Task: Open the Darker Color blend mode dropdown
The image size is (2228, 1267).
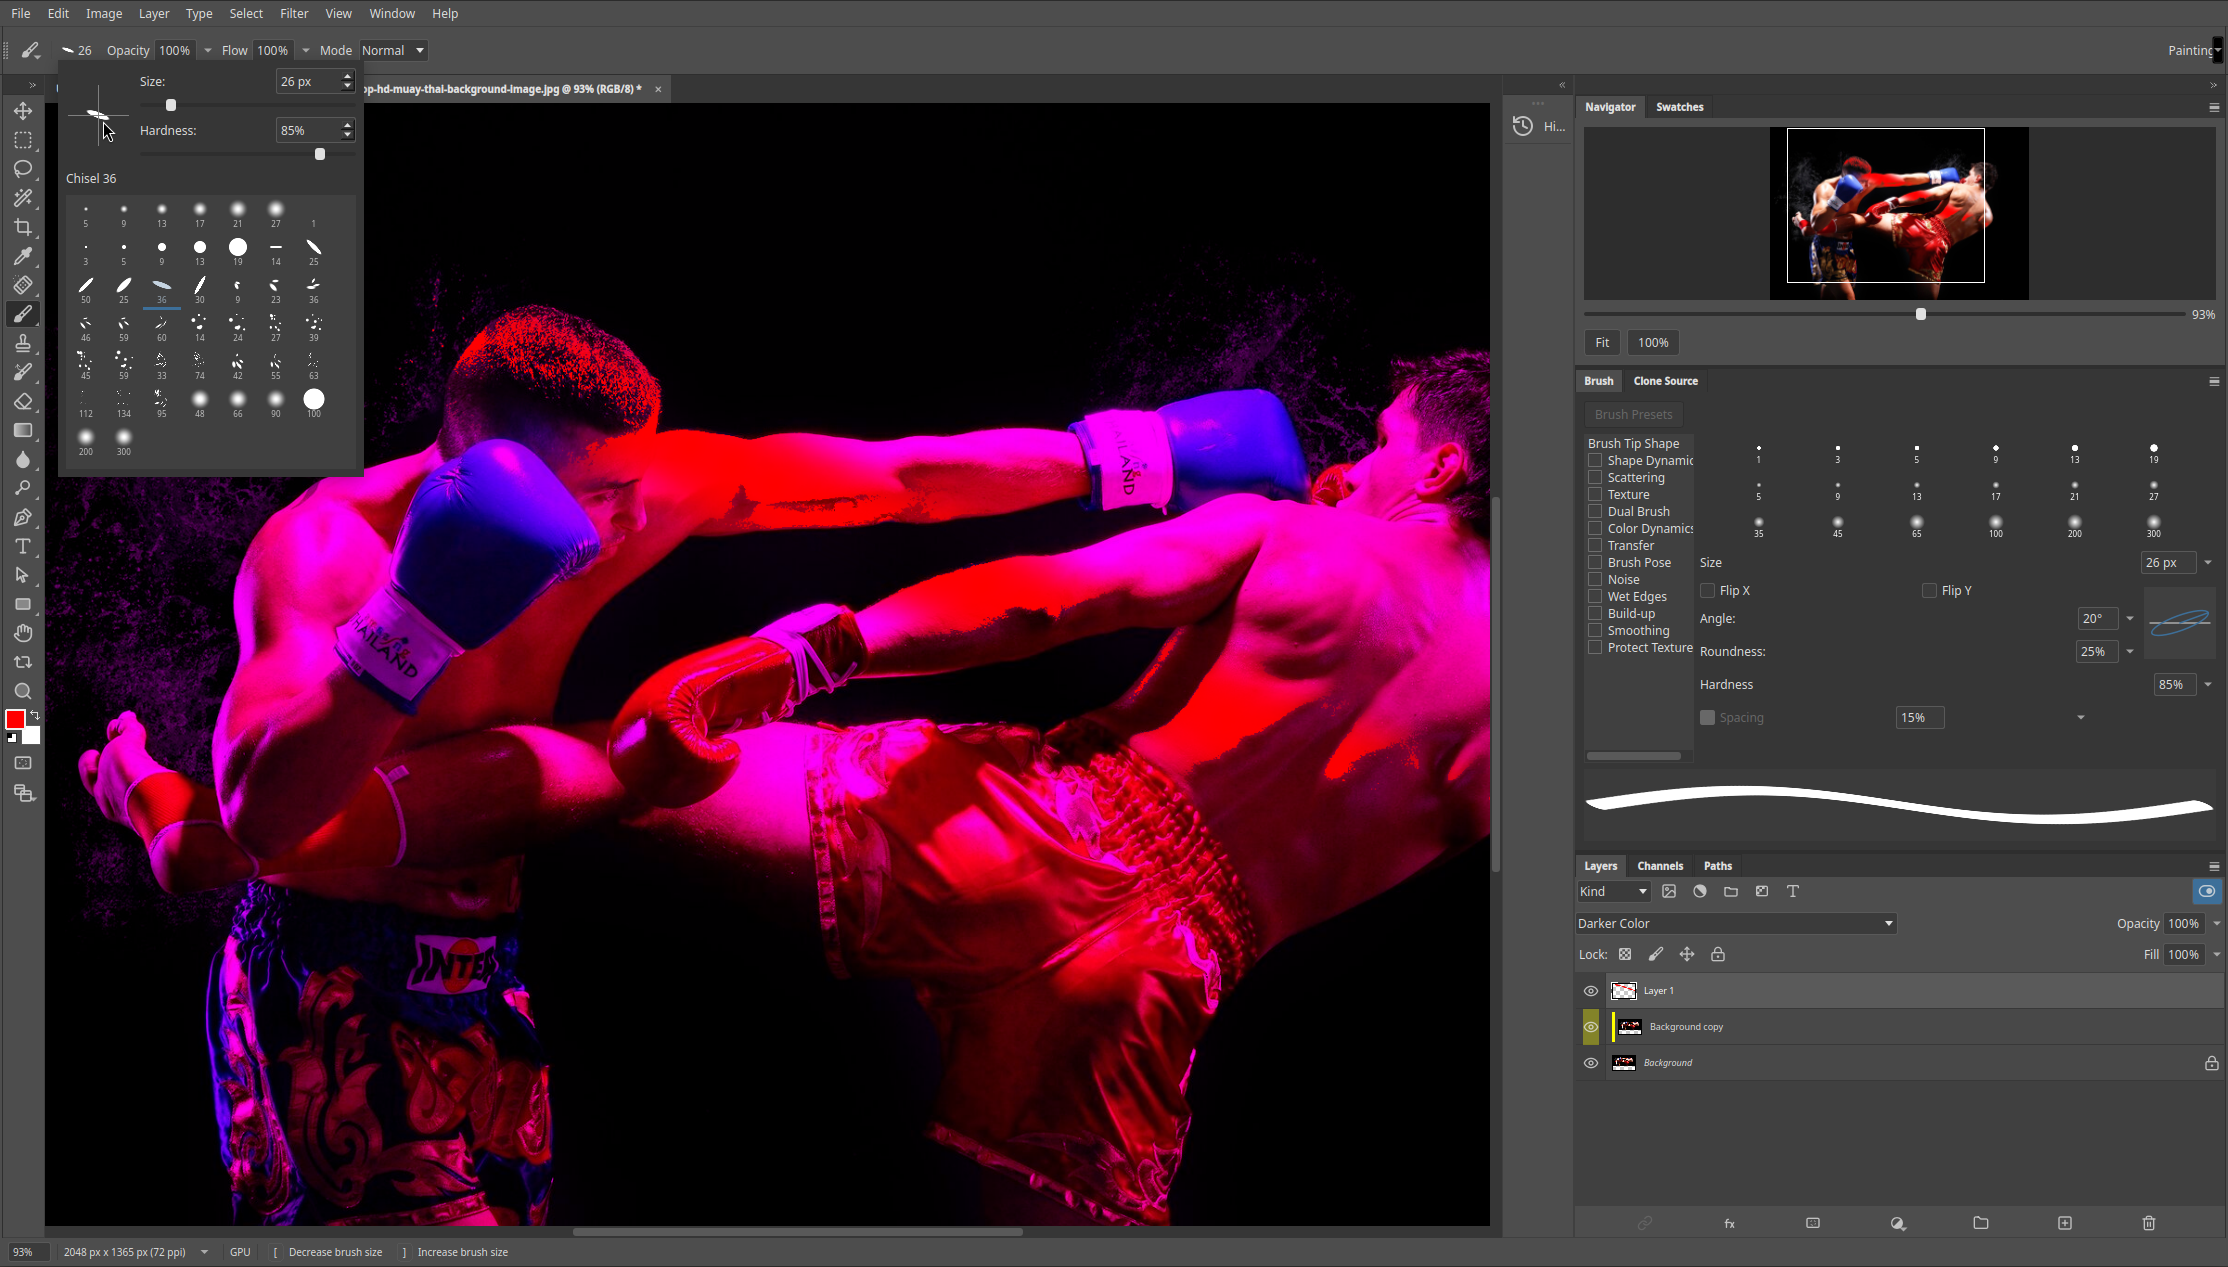Action: click(x=1736, y=923)
